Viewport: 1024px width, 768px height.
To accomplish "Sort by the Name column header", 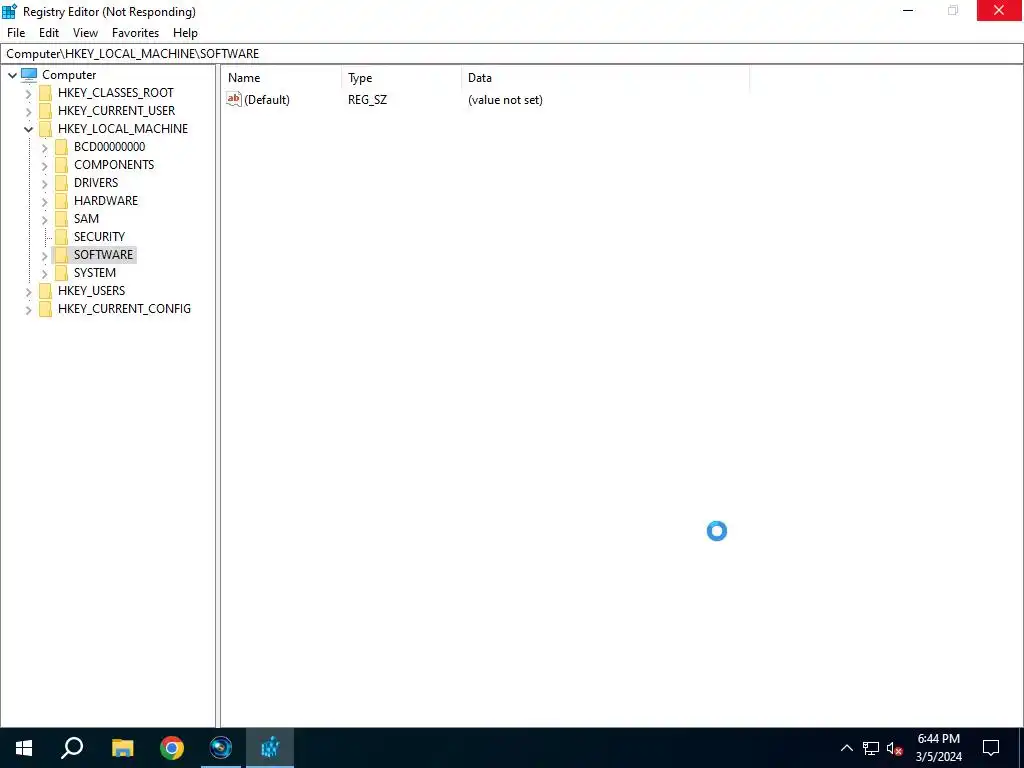I will point(281,78).
